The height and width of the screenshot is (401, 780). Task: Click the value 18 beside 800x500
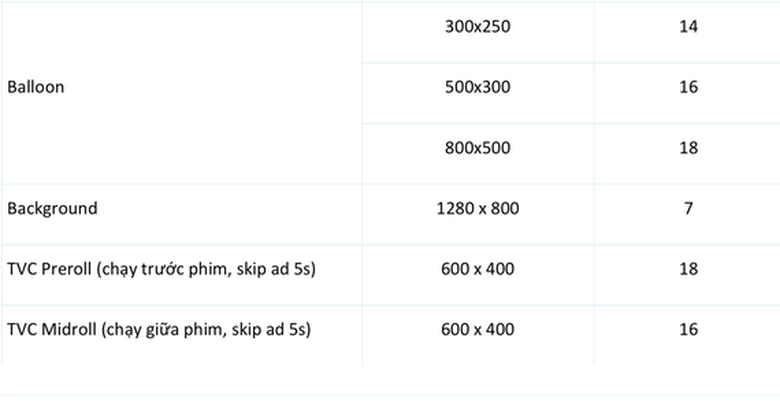[x=688, y=148]
